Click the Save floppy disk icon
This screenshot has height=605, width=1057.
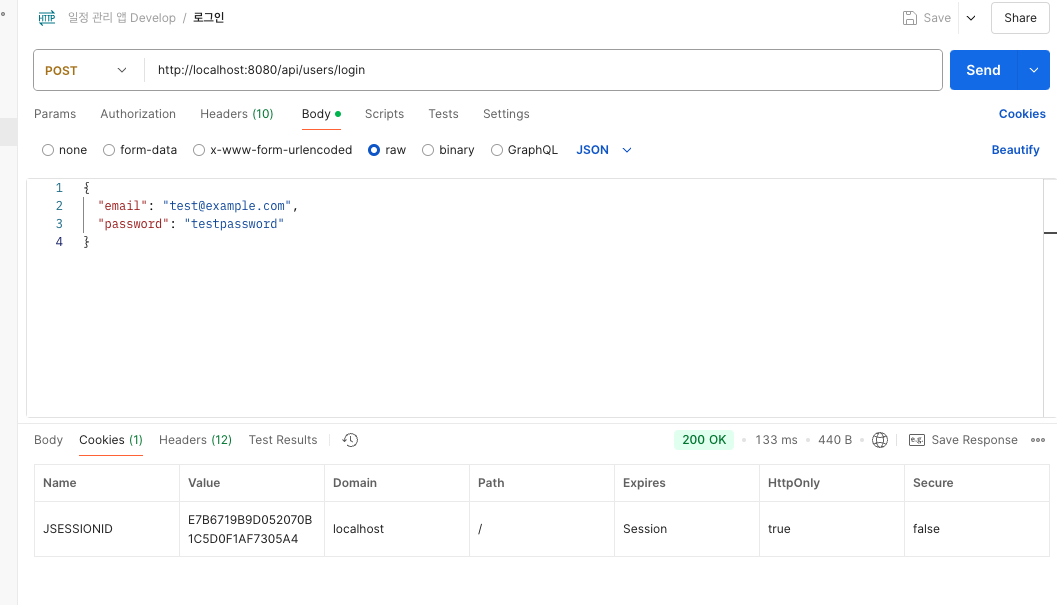(909, 18)
